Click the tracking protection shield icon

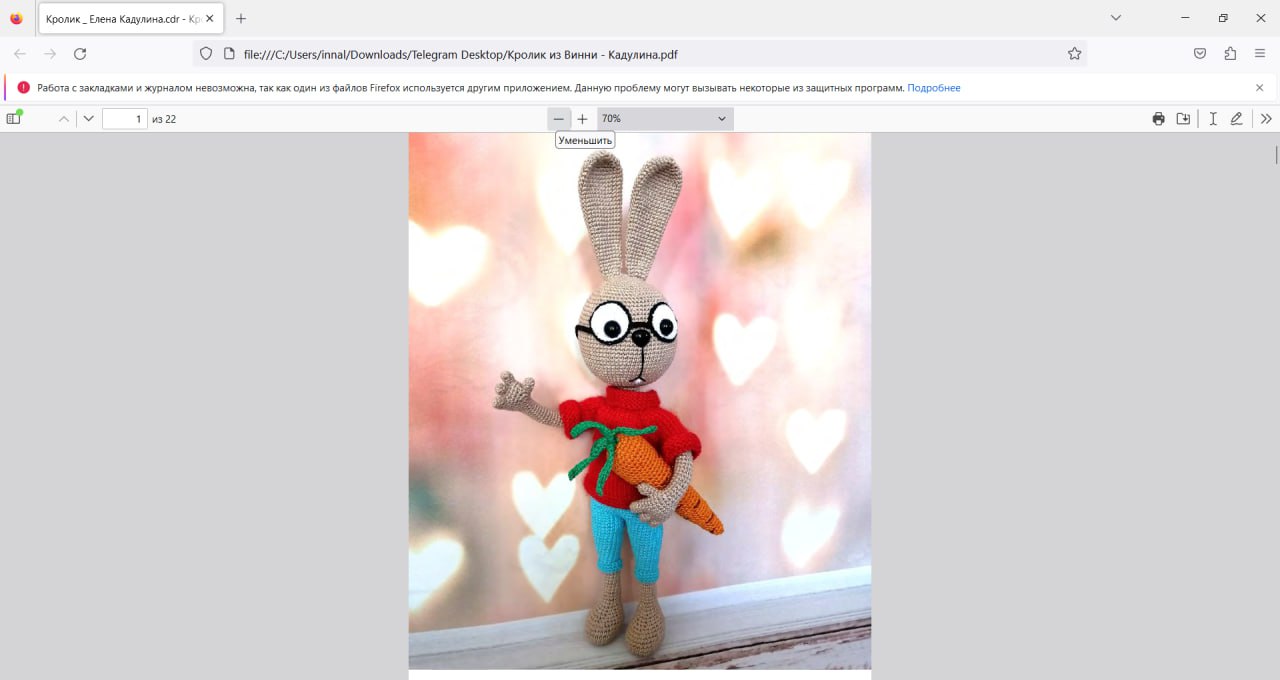(206, 54)
